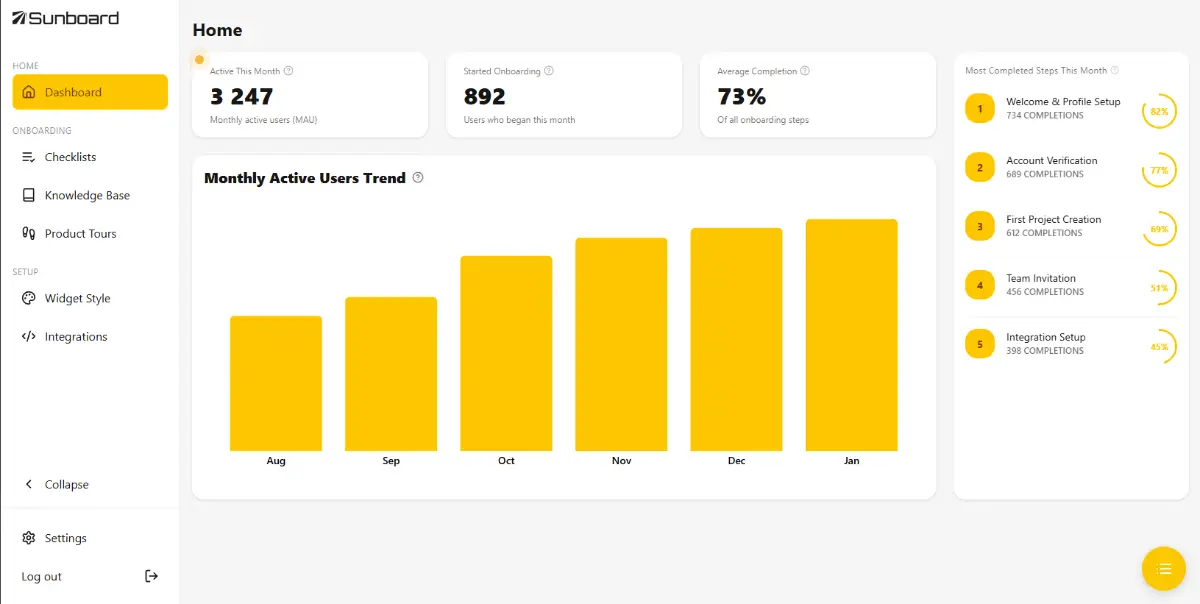Show help for Most Completed Steps

[1115, 71]
